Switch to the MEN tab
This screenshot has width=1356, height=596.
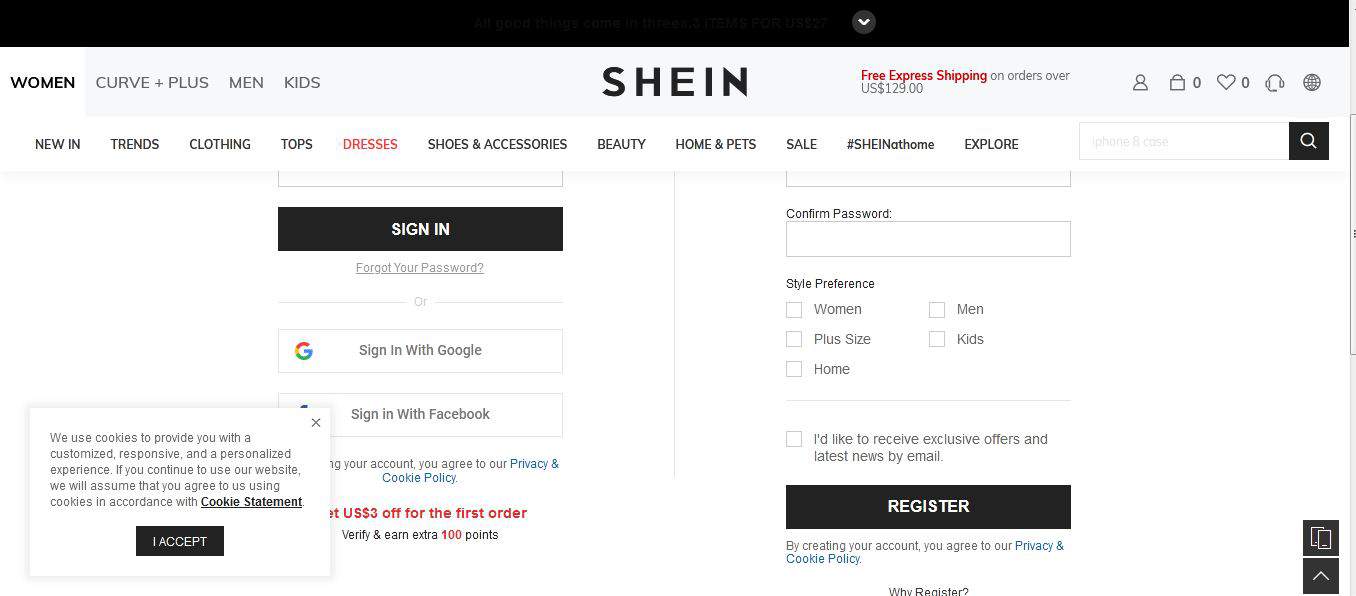(246, 82)
